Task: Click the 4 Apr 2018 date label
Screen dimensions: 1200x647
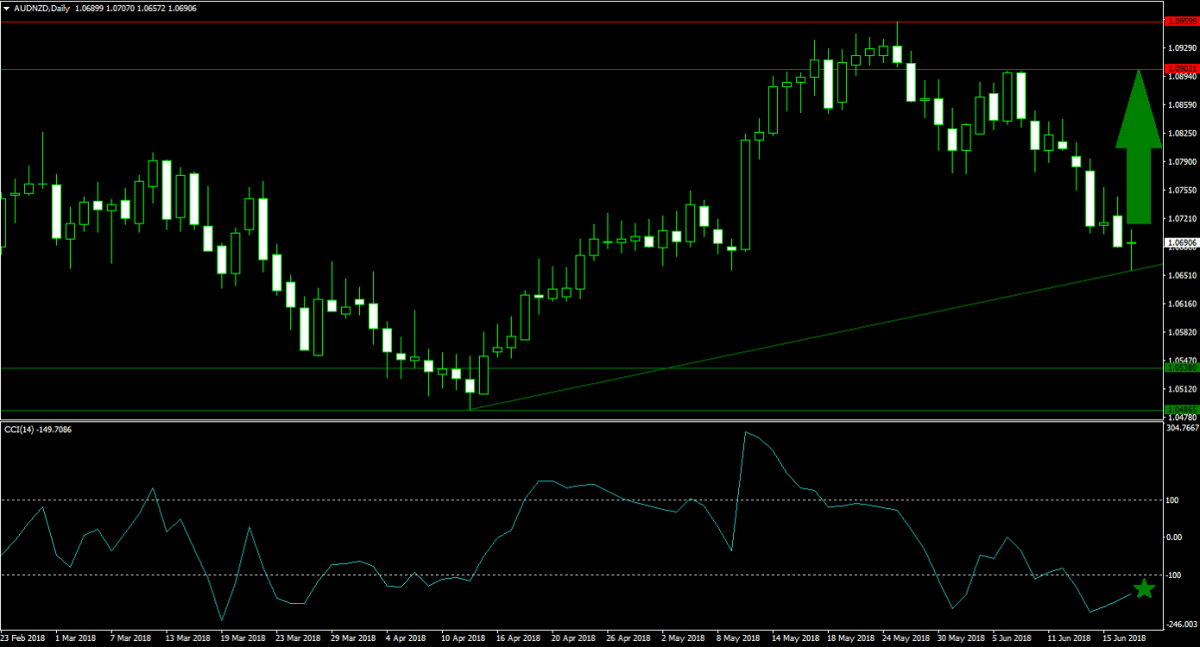Action: point(406,638)
